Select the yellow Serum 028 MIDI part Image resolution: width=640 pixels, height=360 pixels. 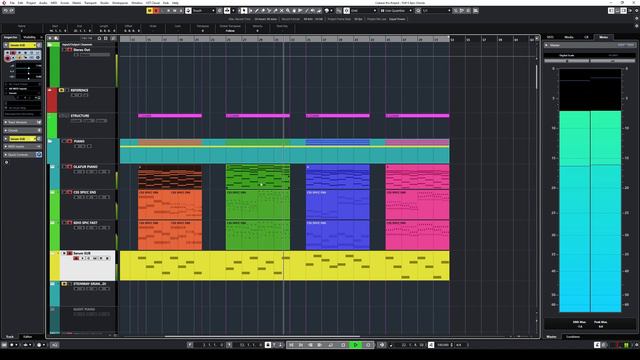coord(284,266)
